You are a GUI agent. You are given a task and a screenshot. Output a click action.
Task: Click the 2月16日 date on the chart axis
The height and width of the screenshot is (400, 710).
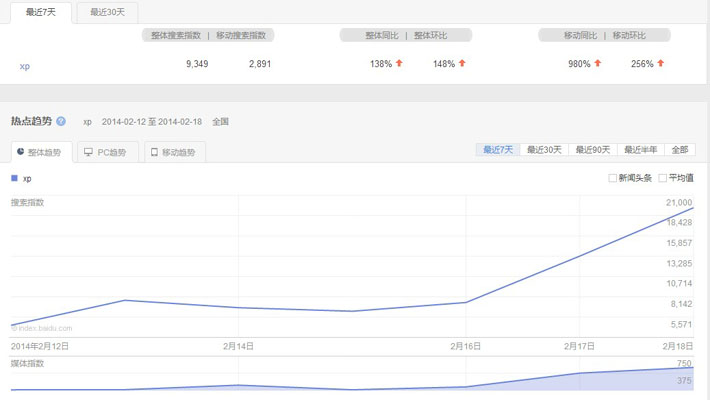click(x=466, y=346)
